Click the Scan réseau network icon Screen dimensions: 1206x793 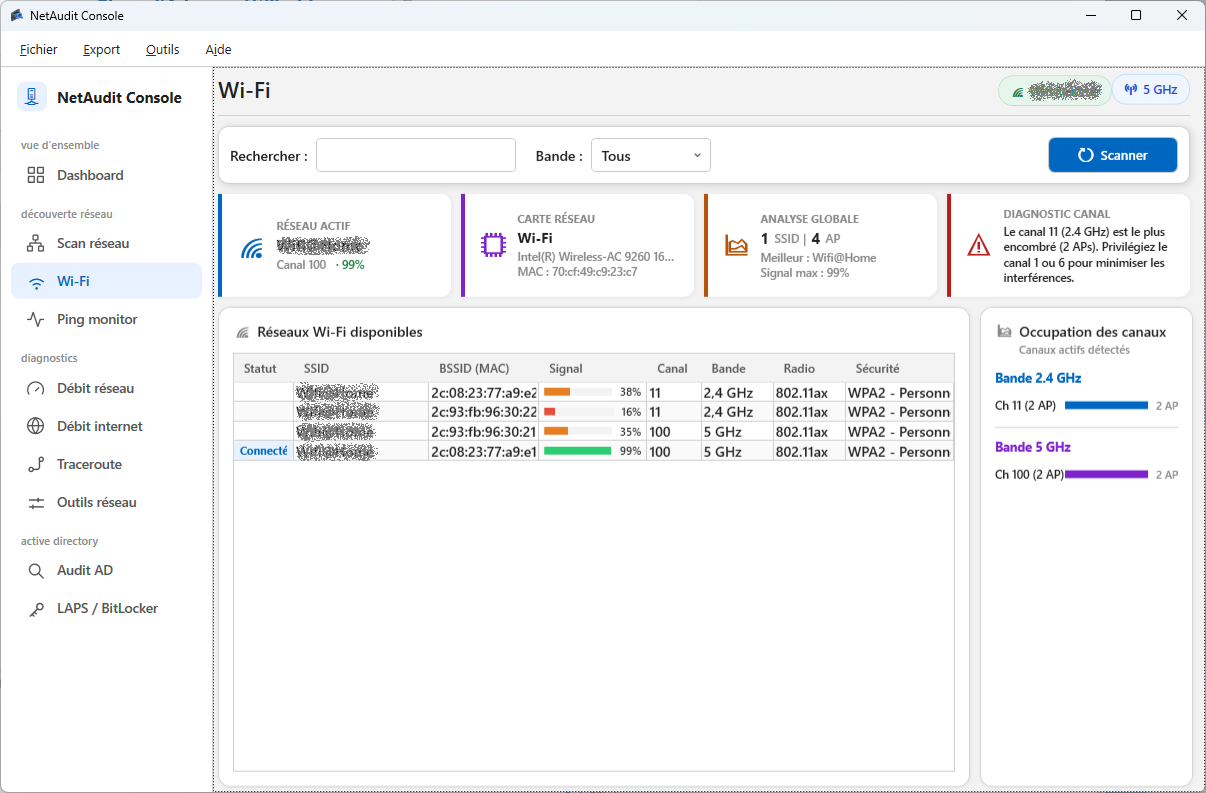[36, 243]
